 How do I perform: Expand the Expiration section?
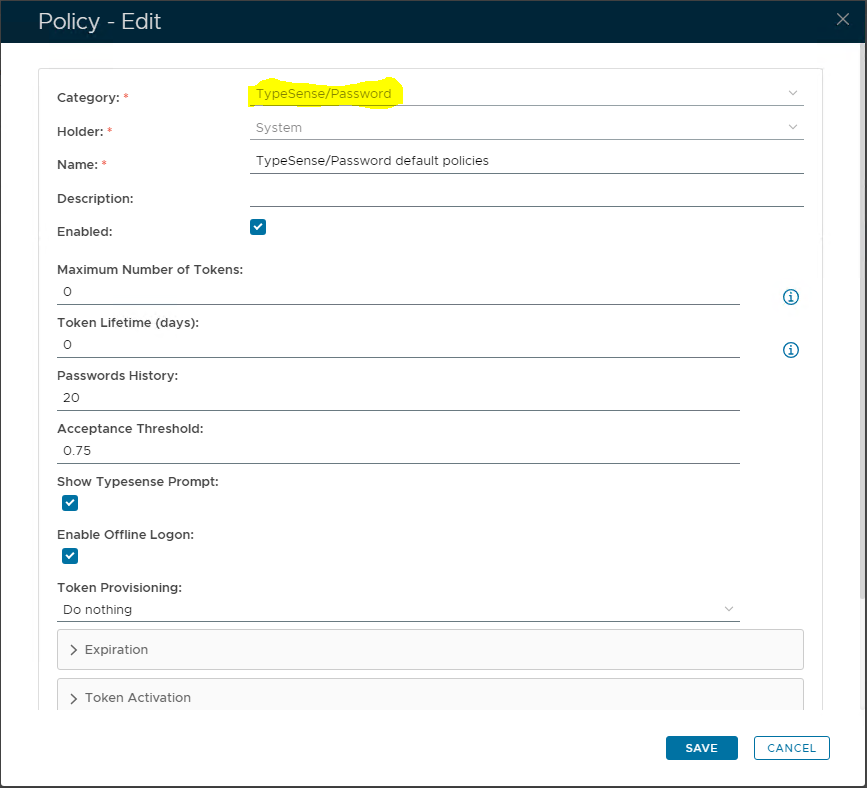point(430,650)
